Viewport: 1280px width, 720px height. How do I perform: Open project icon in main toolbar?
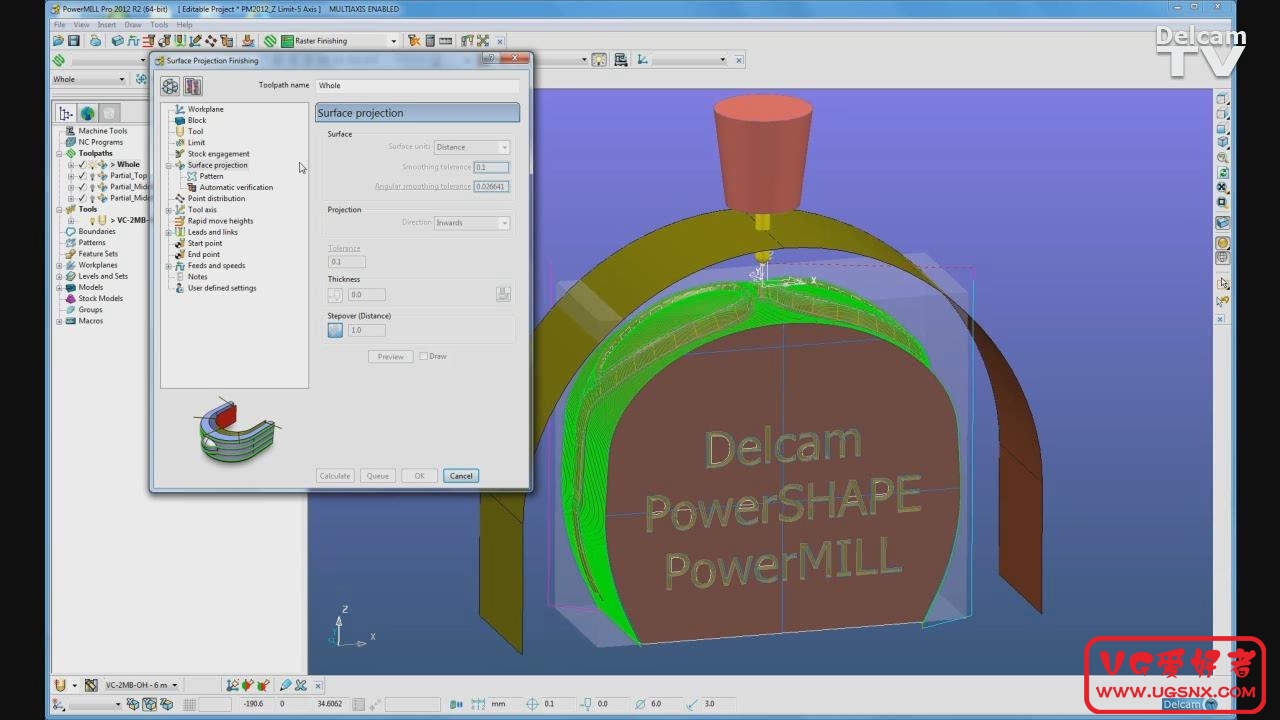click(58, 41)
